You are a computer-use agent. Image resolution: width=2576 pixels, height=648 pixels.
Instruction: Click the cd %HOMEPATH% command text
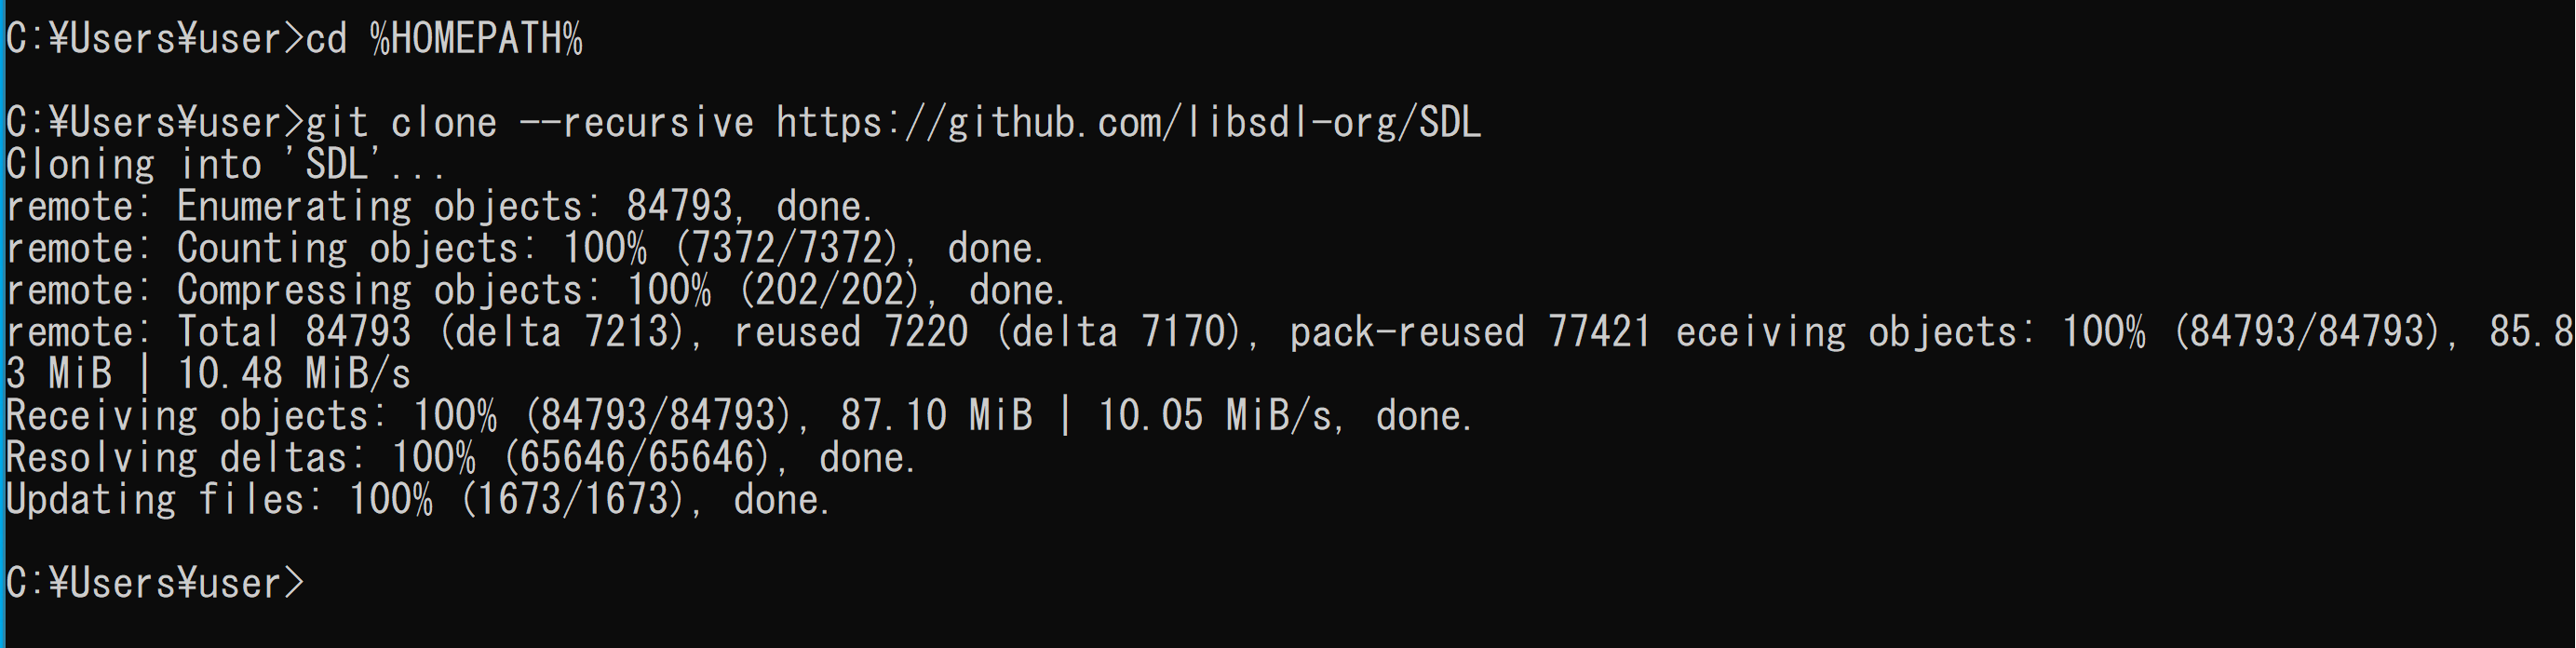tap(444, 39)
